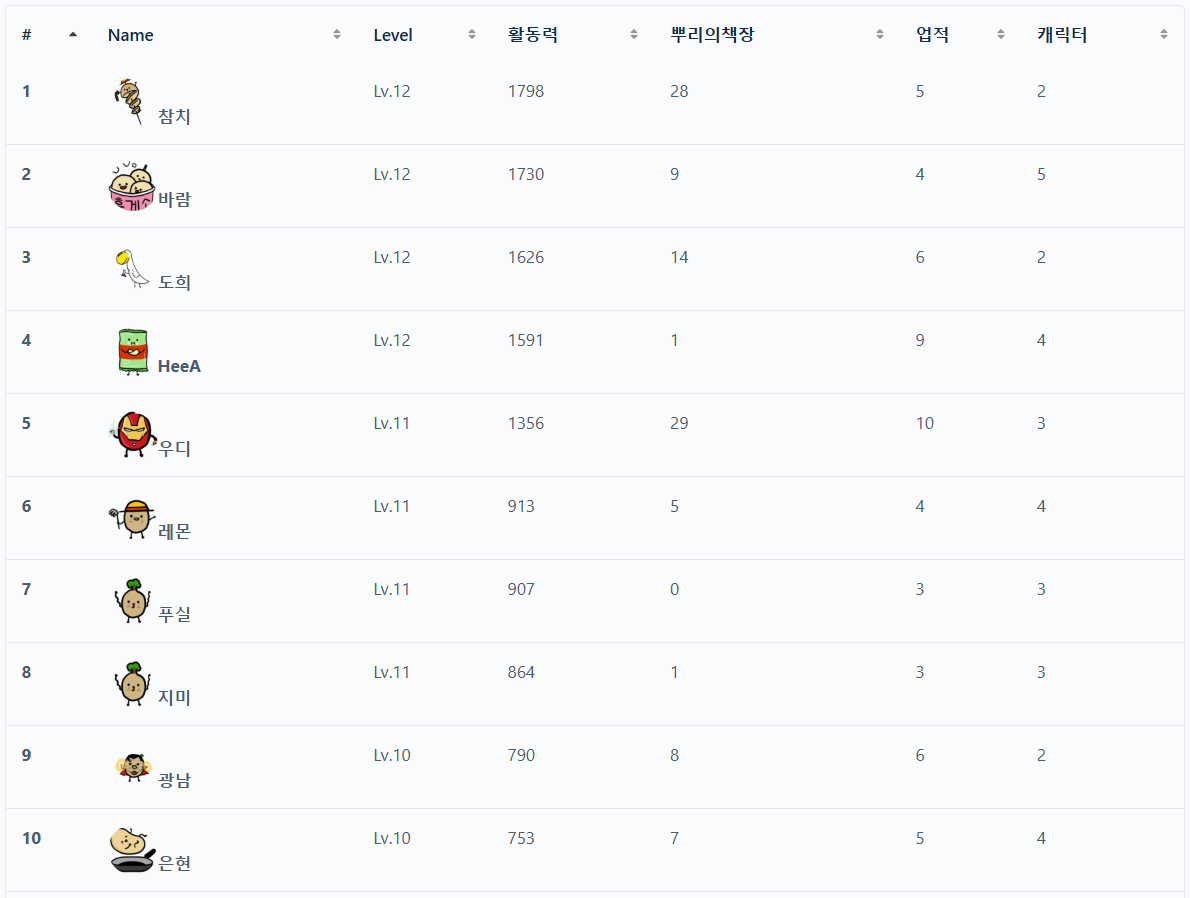This screenshot has height=898, width=1190.
Task: Open the 참치 player name
Action: pyautogui.click(x=174, y=117)
